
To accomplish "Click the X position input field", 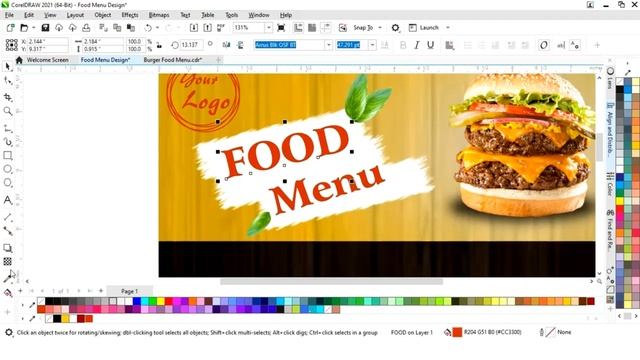I will click(48, 41).
